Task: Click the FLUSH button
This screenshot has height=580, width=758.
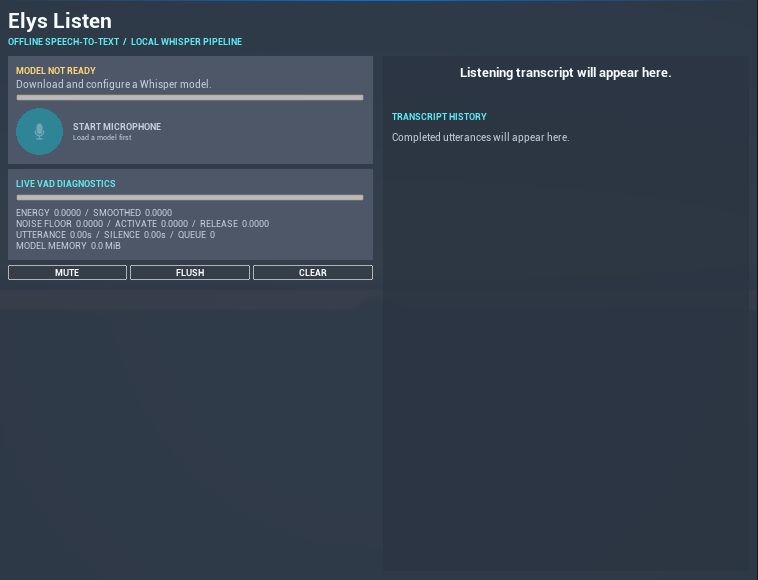Action: pyautogui.click(x=190, y=273)
